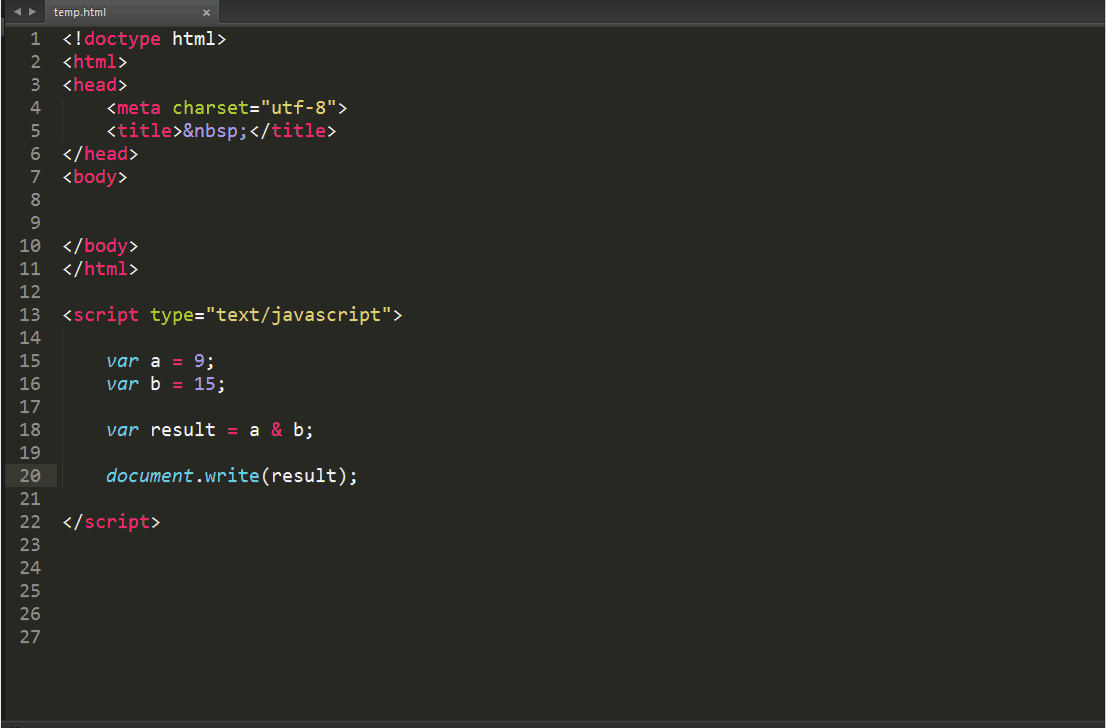Click the type attribute on line 13
Screen dimensions: 1106x728
pyautogui.click(x=172, y=315)
